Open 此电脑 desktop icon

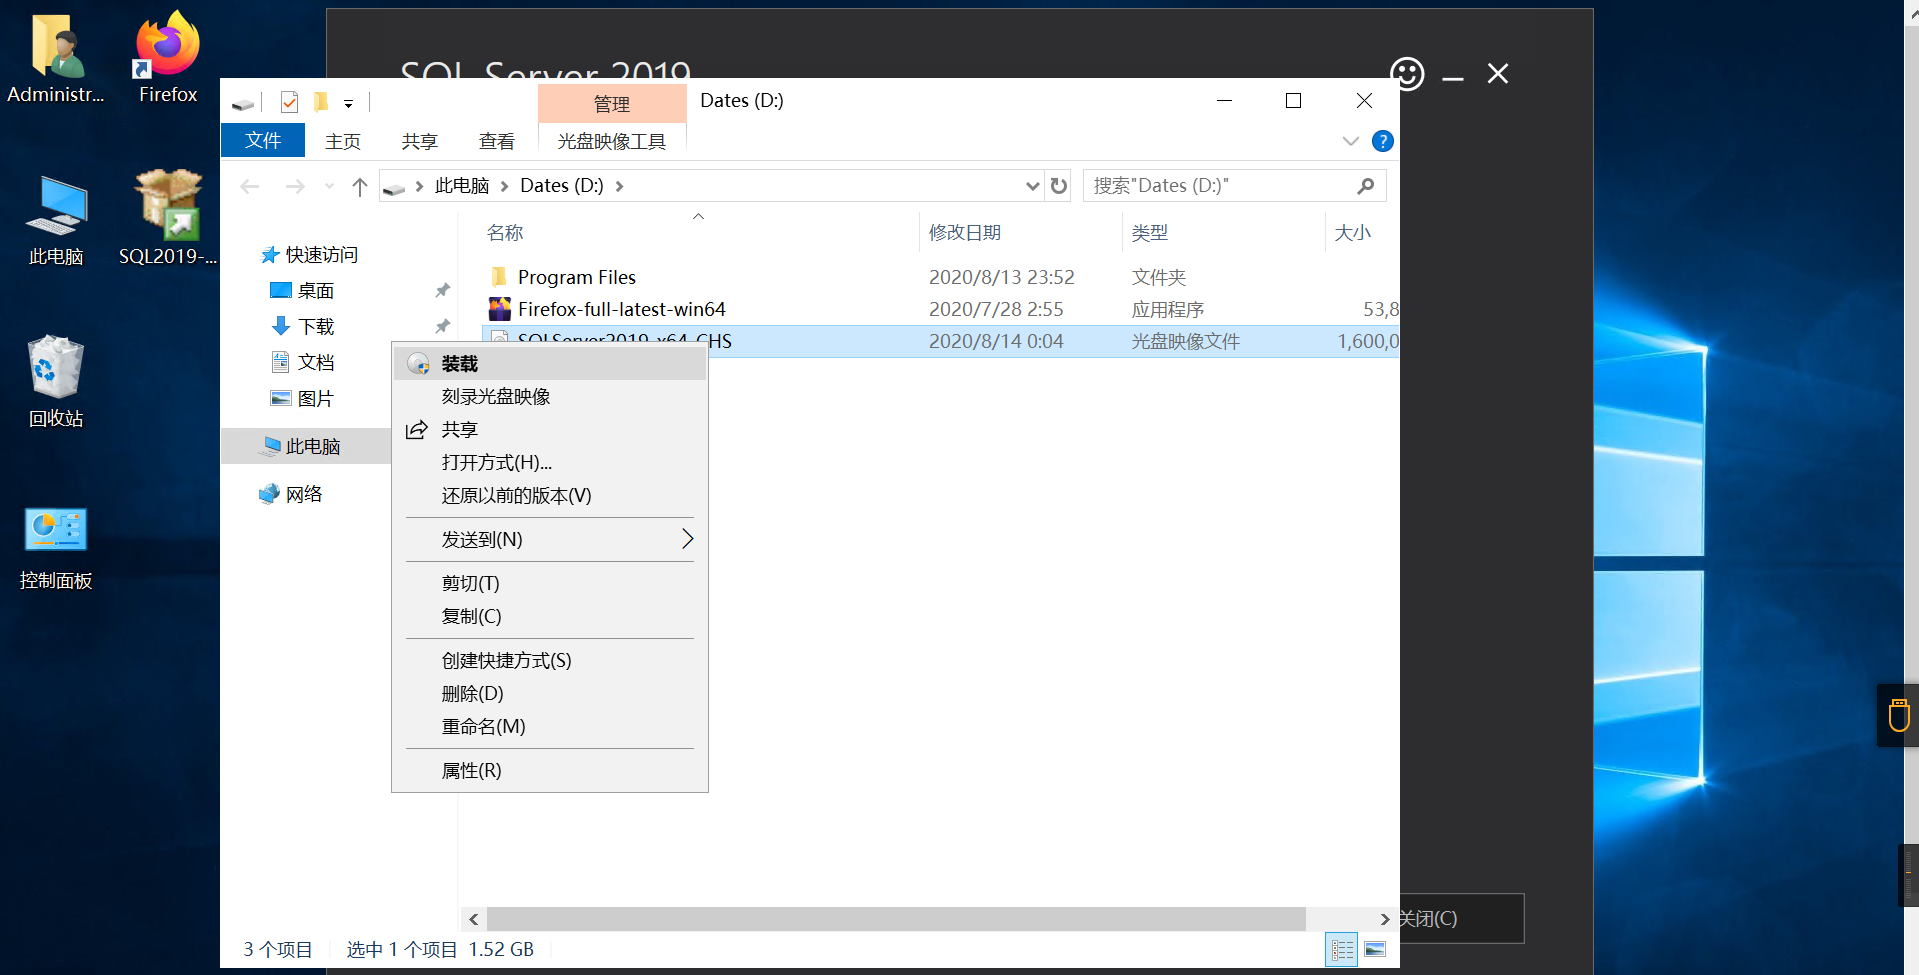(x=56, y=220)
